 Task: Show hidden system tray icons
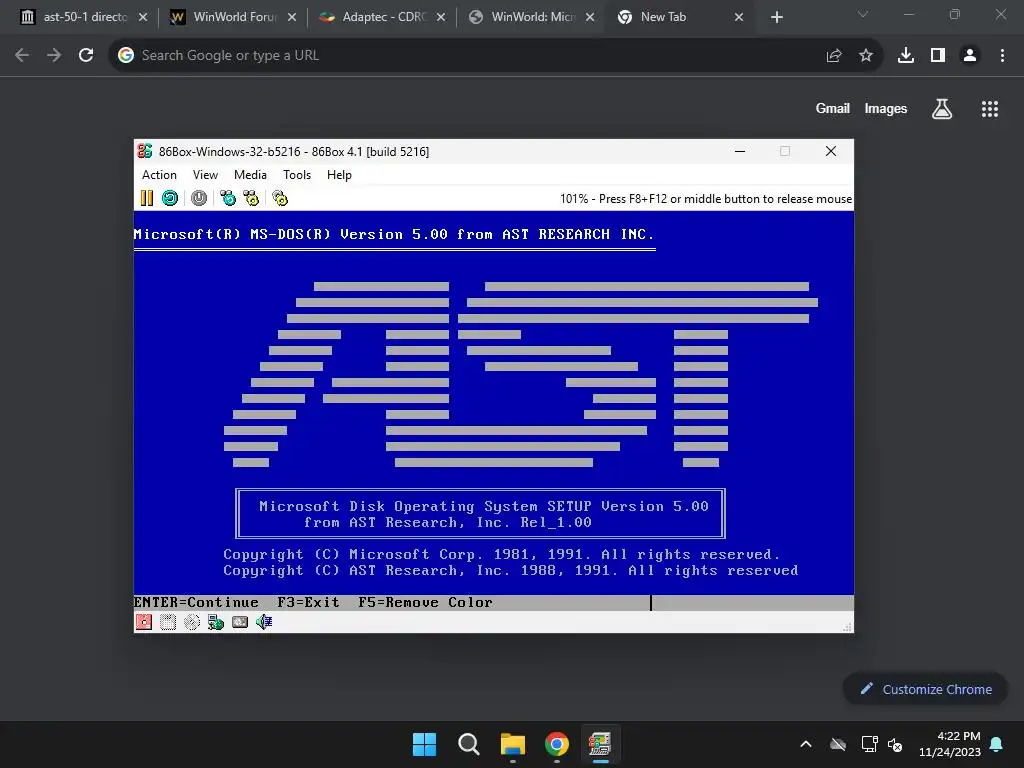point(806,744)
